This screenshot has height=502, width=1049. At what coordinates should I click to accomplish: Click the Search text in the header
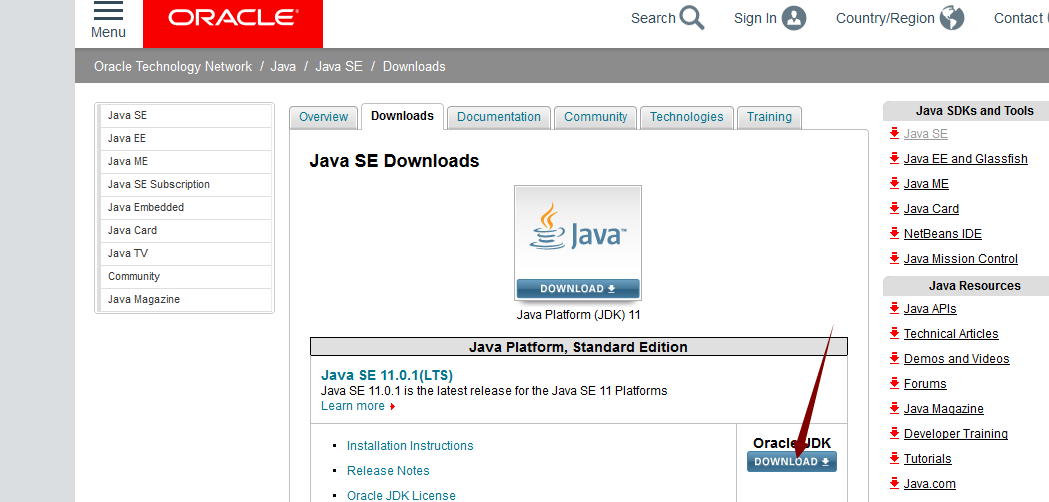tap(653, 18)
